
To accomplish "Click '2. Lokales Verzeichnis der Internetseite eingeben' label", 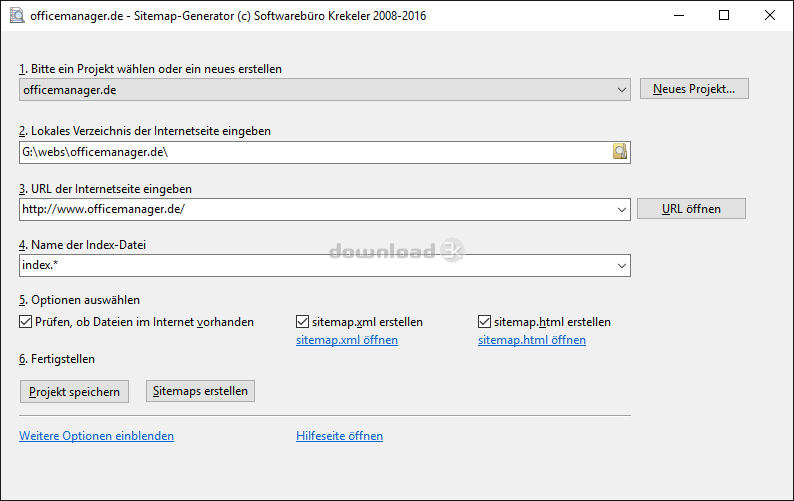I will coord(145,131).
